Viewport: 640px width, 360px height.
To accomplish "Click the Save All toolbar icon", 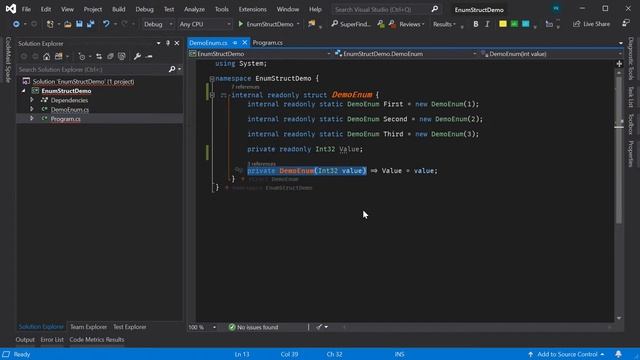I will point(91,24).
